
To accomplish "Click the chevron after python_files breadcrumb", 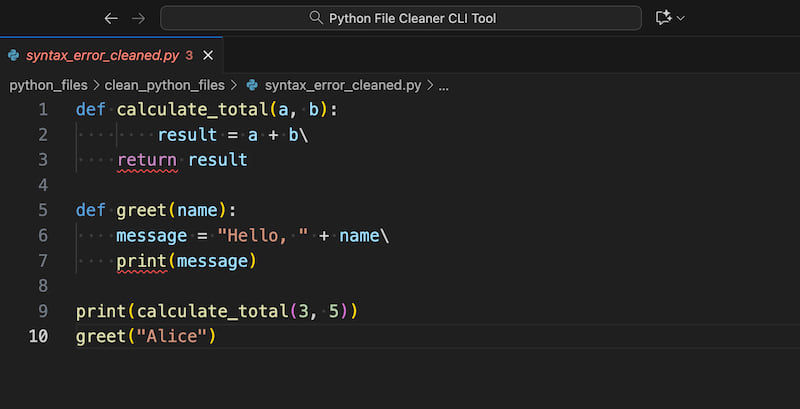I will click(x=96, y=86).
